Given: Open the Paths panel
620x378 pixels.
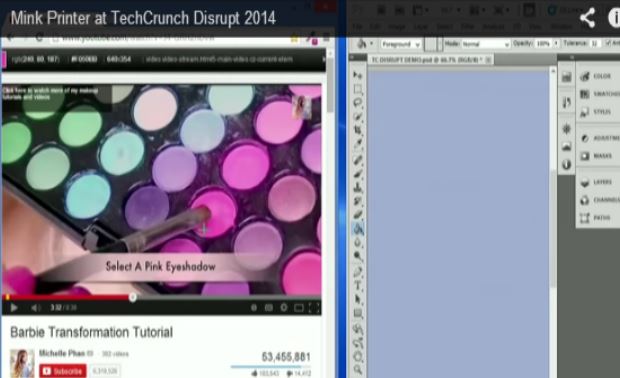Looking at the screenshot, I should pyautogui.click(x=596, y=217).
